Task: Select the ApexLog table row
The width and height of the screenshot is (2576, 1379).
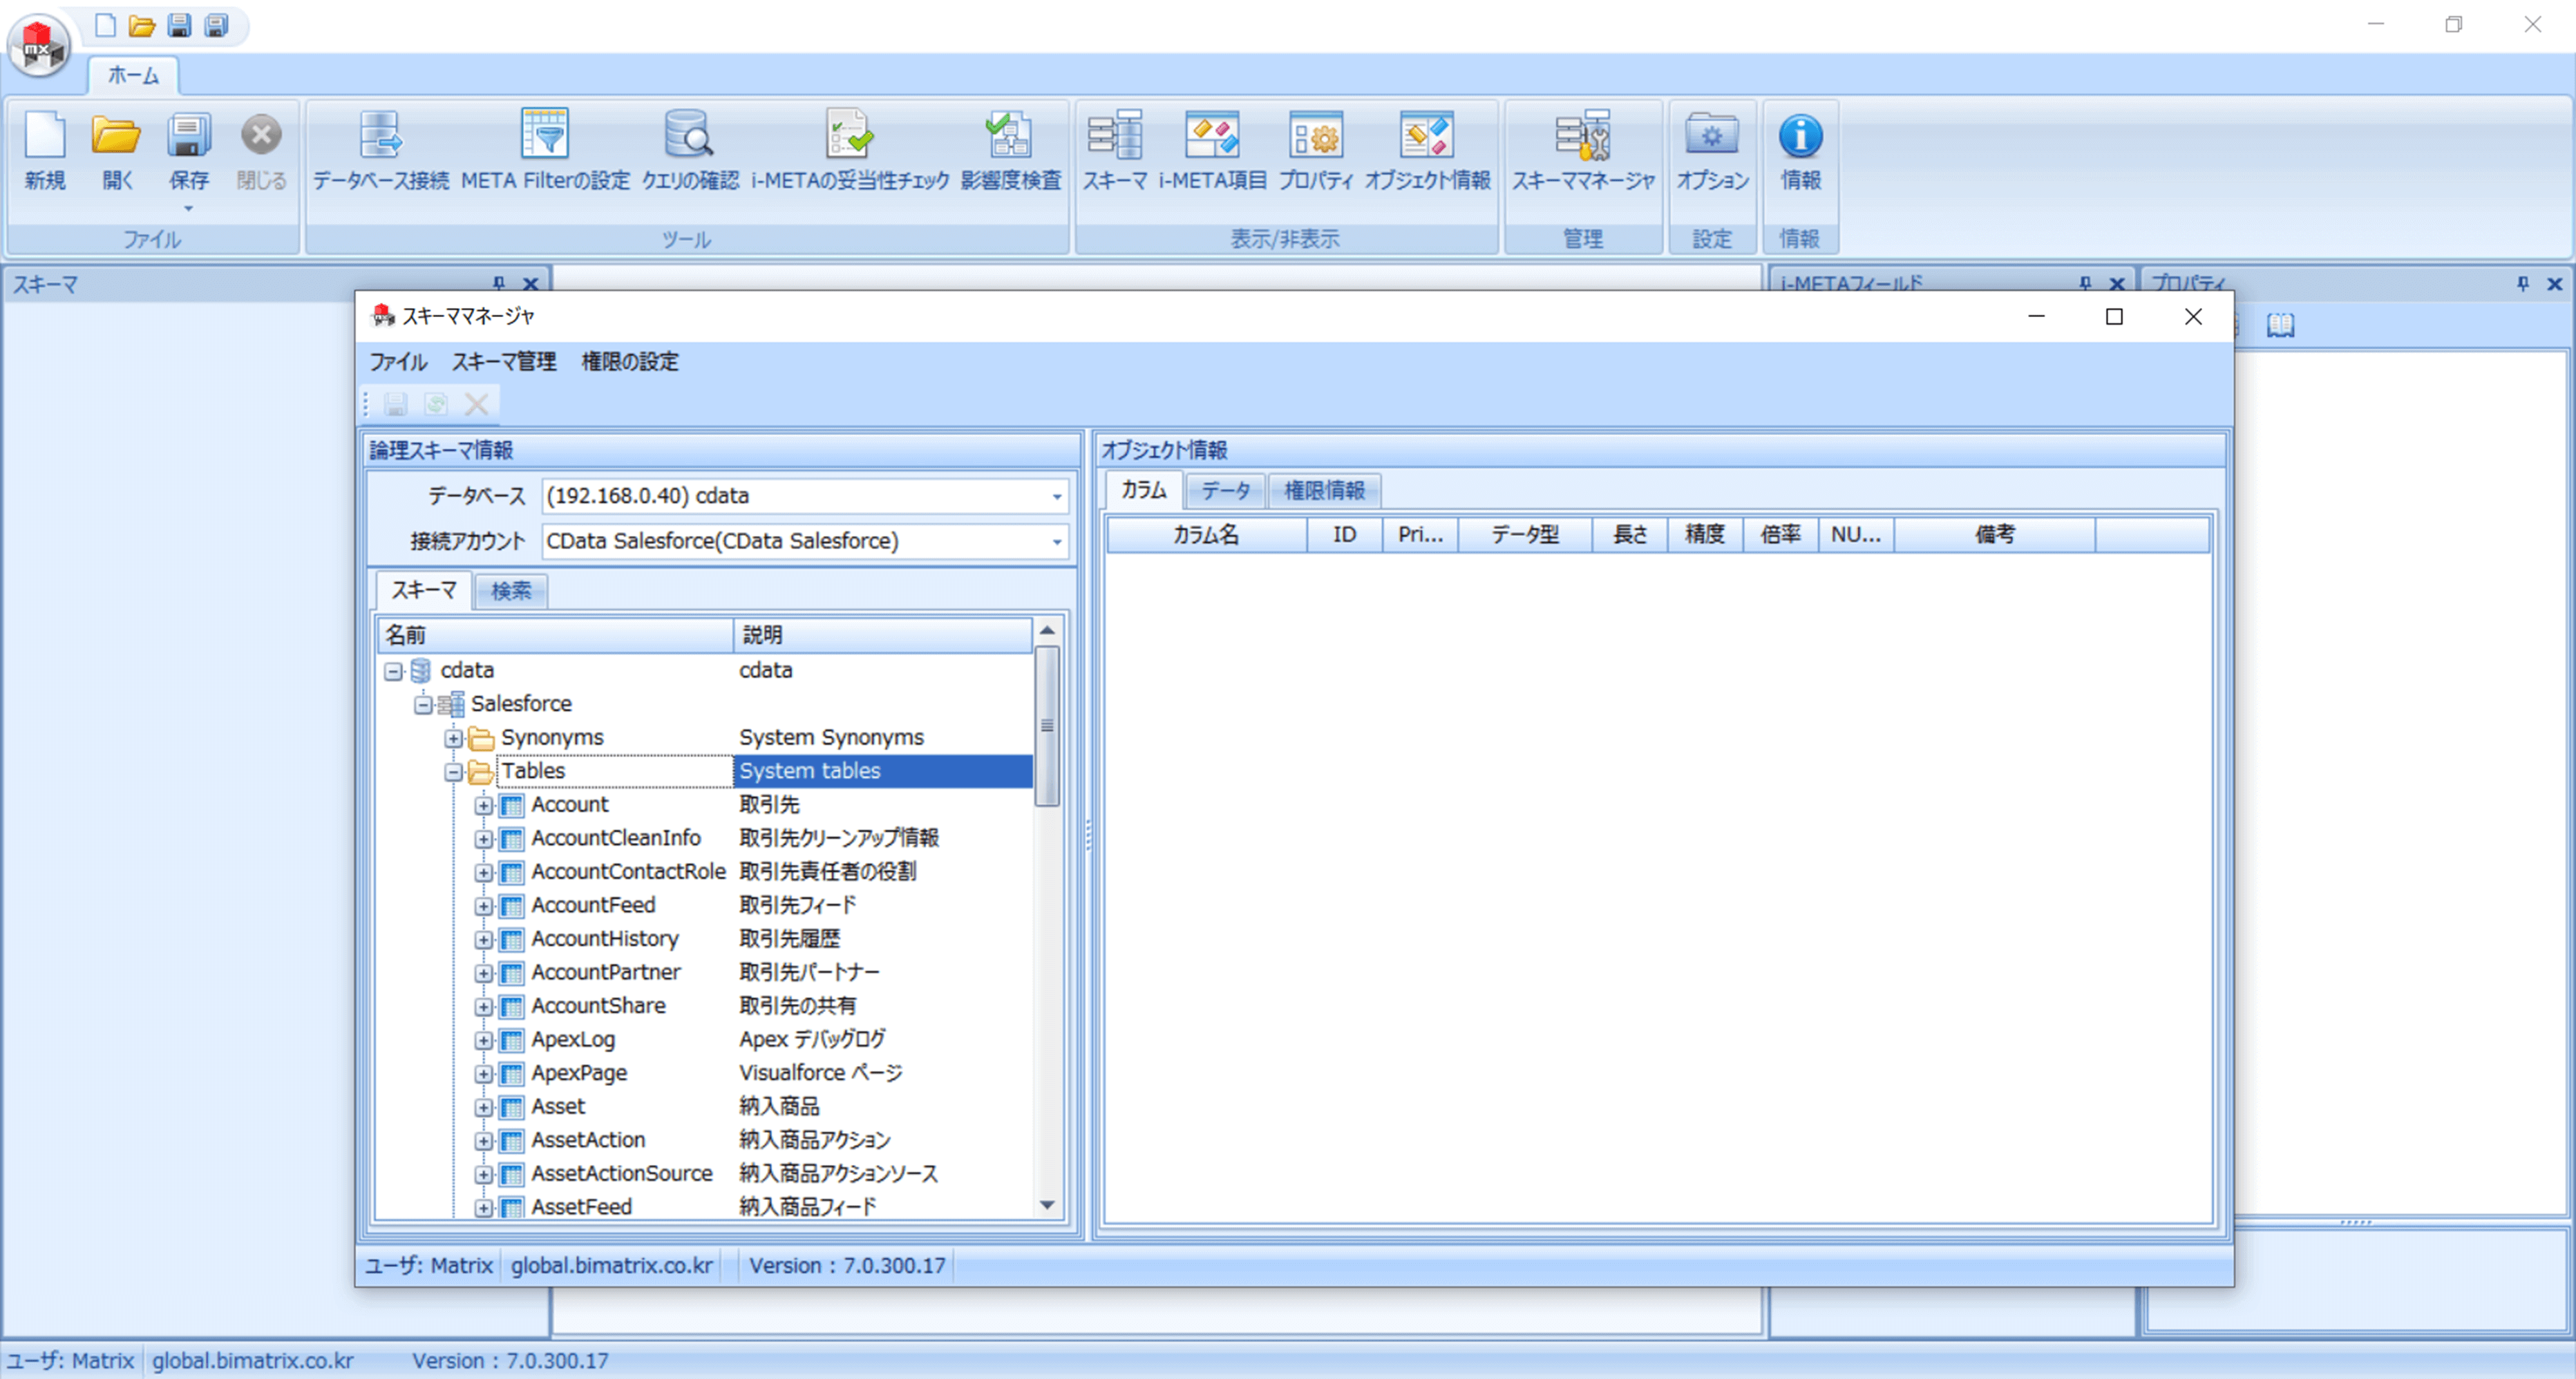Action: 573,1039
